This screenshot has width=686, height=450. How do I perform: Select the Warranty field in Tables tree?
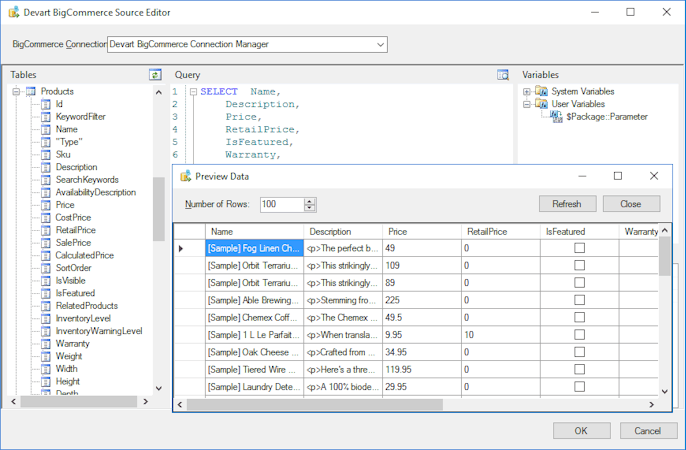pos(72,343)
